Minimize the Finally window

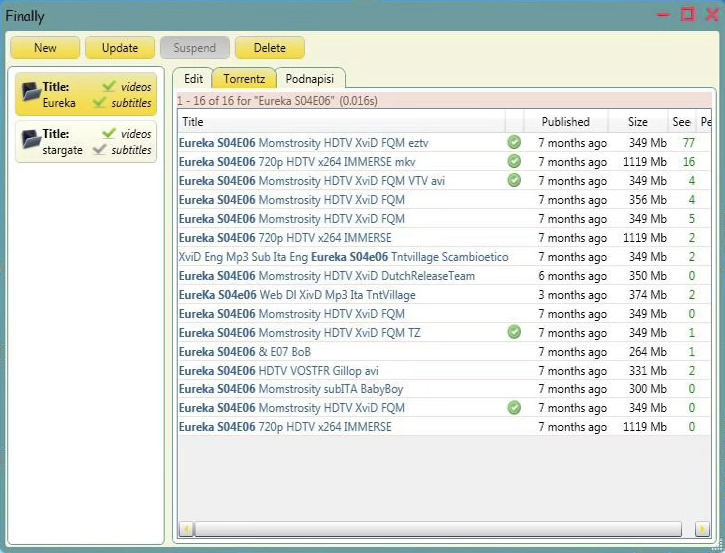pos(664,15)
